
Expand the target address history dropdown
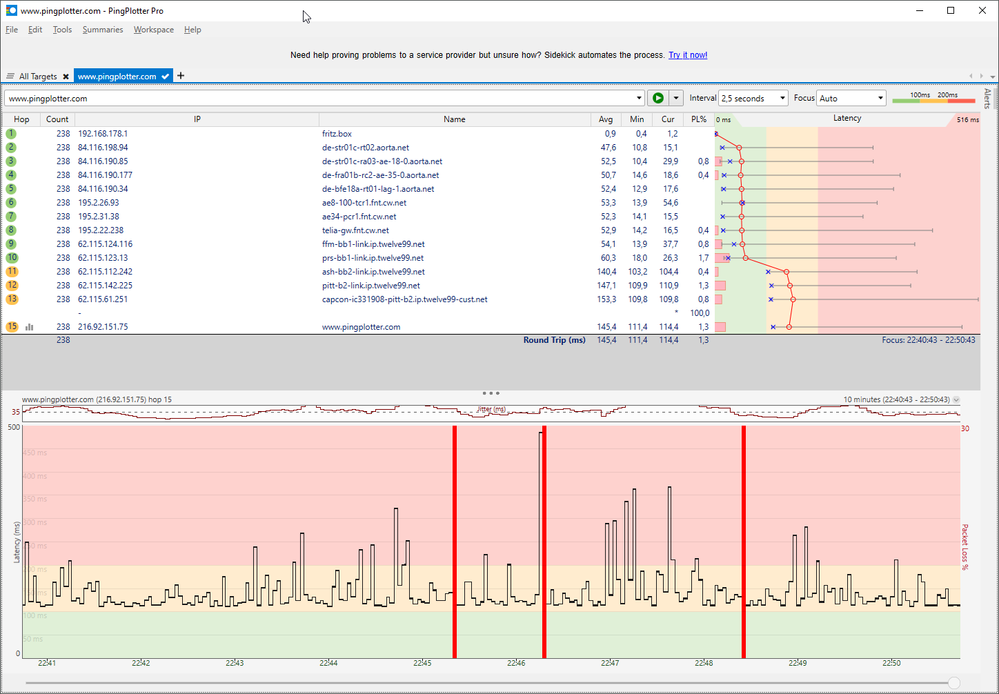638,98
